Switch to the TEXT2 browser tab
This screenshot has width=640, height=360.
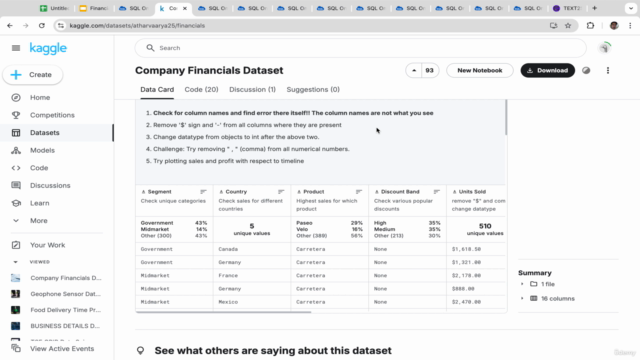[x=567, y=8]
